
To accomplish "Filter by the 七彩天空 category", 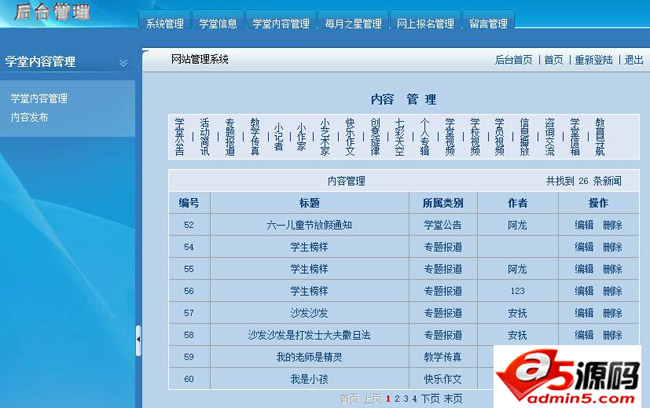I will (x=400, y=137).
